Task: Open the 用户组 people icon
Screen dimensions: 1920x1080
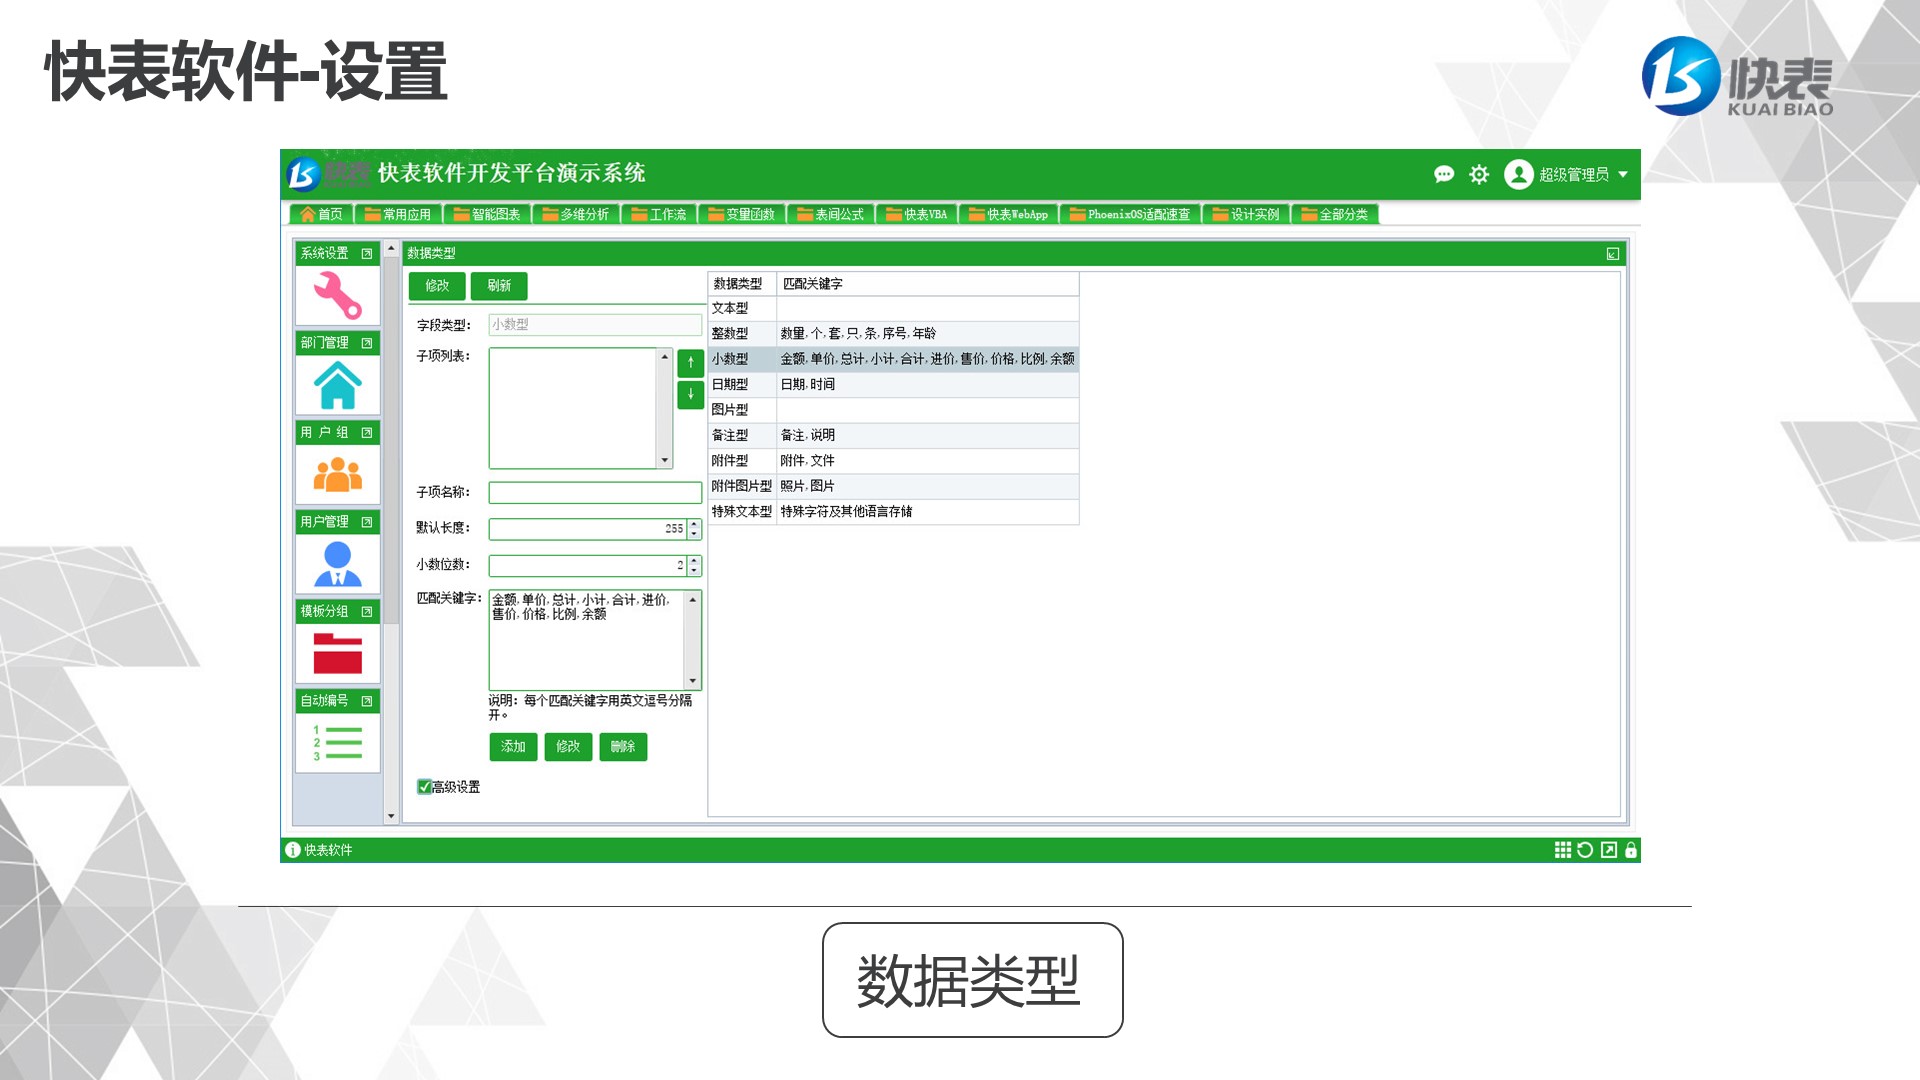Action: click(x=338, y=474)
